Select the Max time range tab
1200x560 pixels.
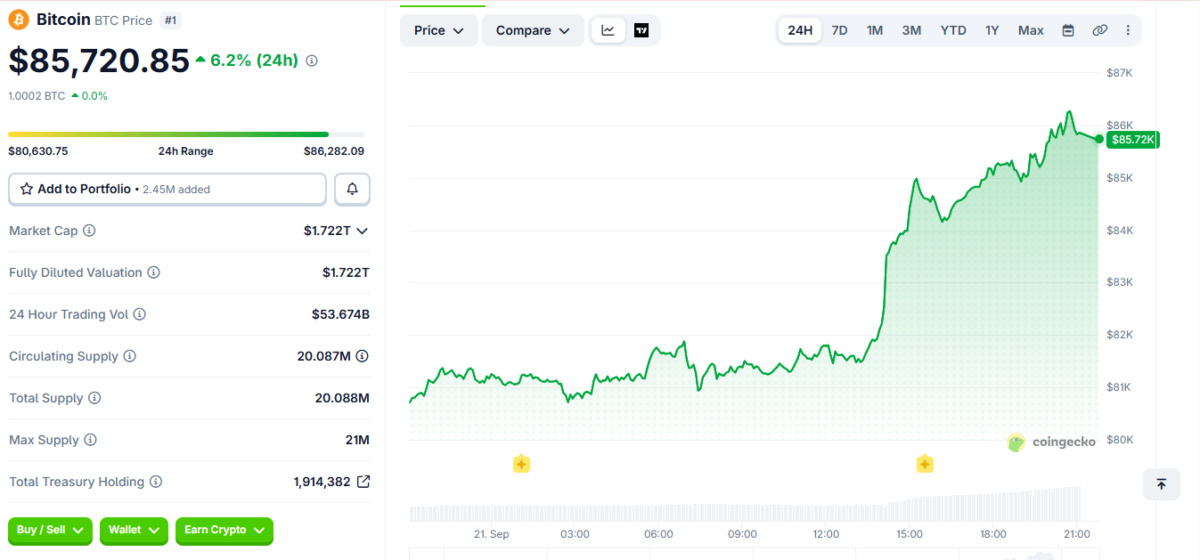pos(1031,30)
